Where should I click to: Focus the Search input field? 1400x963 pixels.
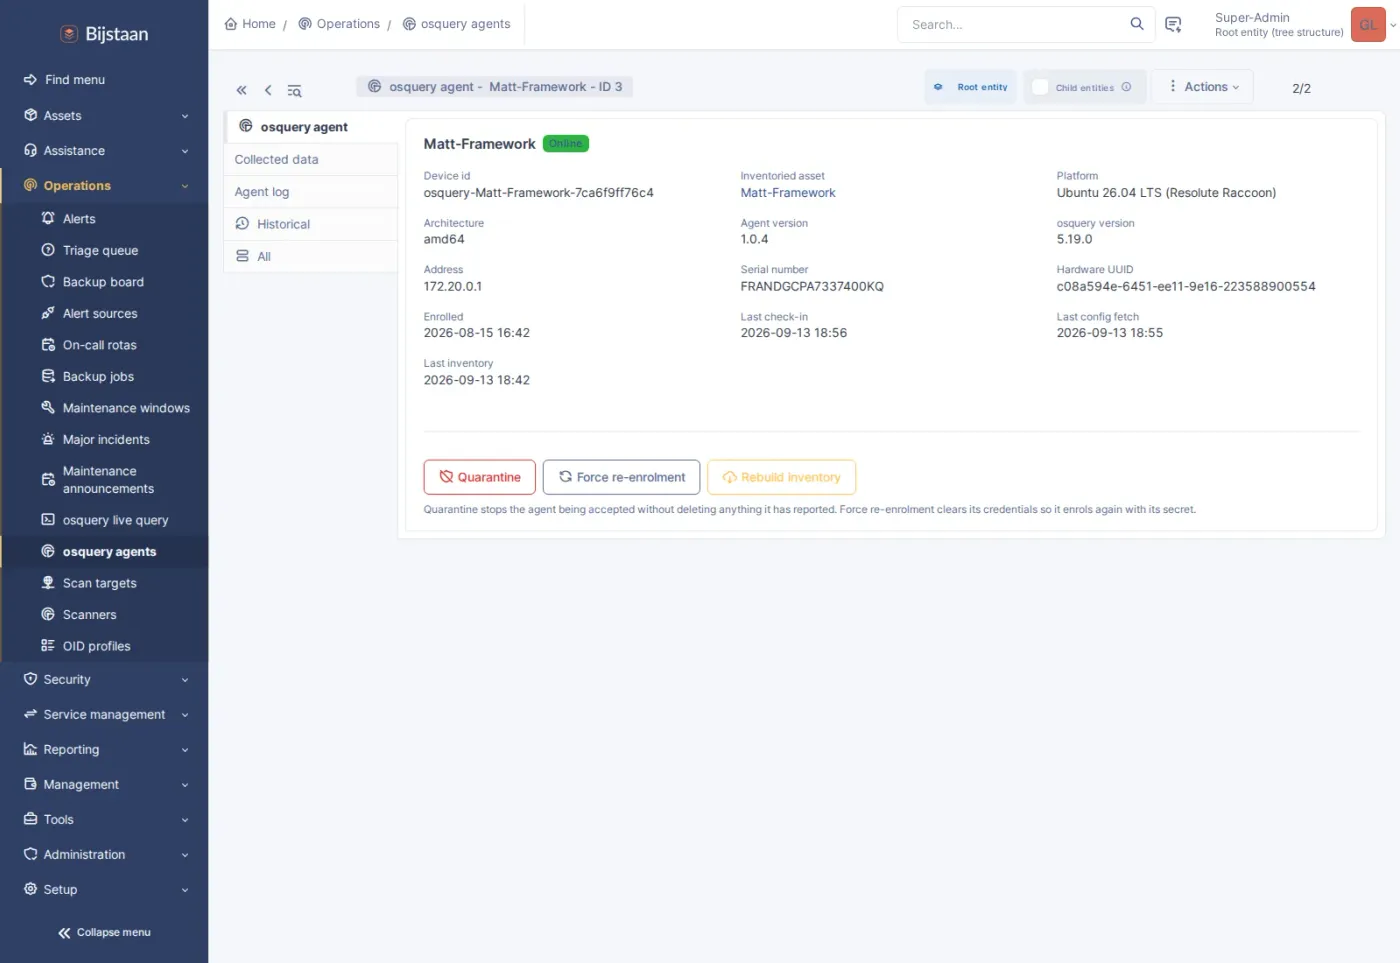coord(1015,25)
